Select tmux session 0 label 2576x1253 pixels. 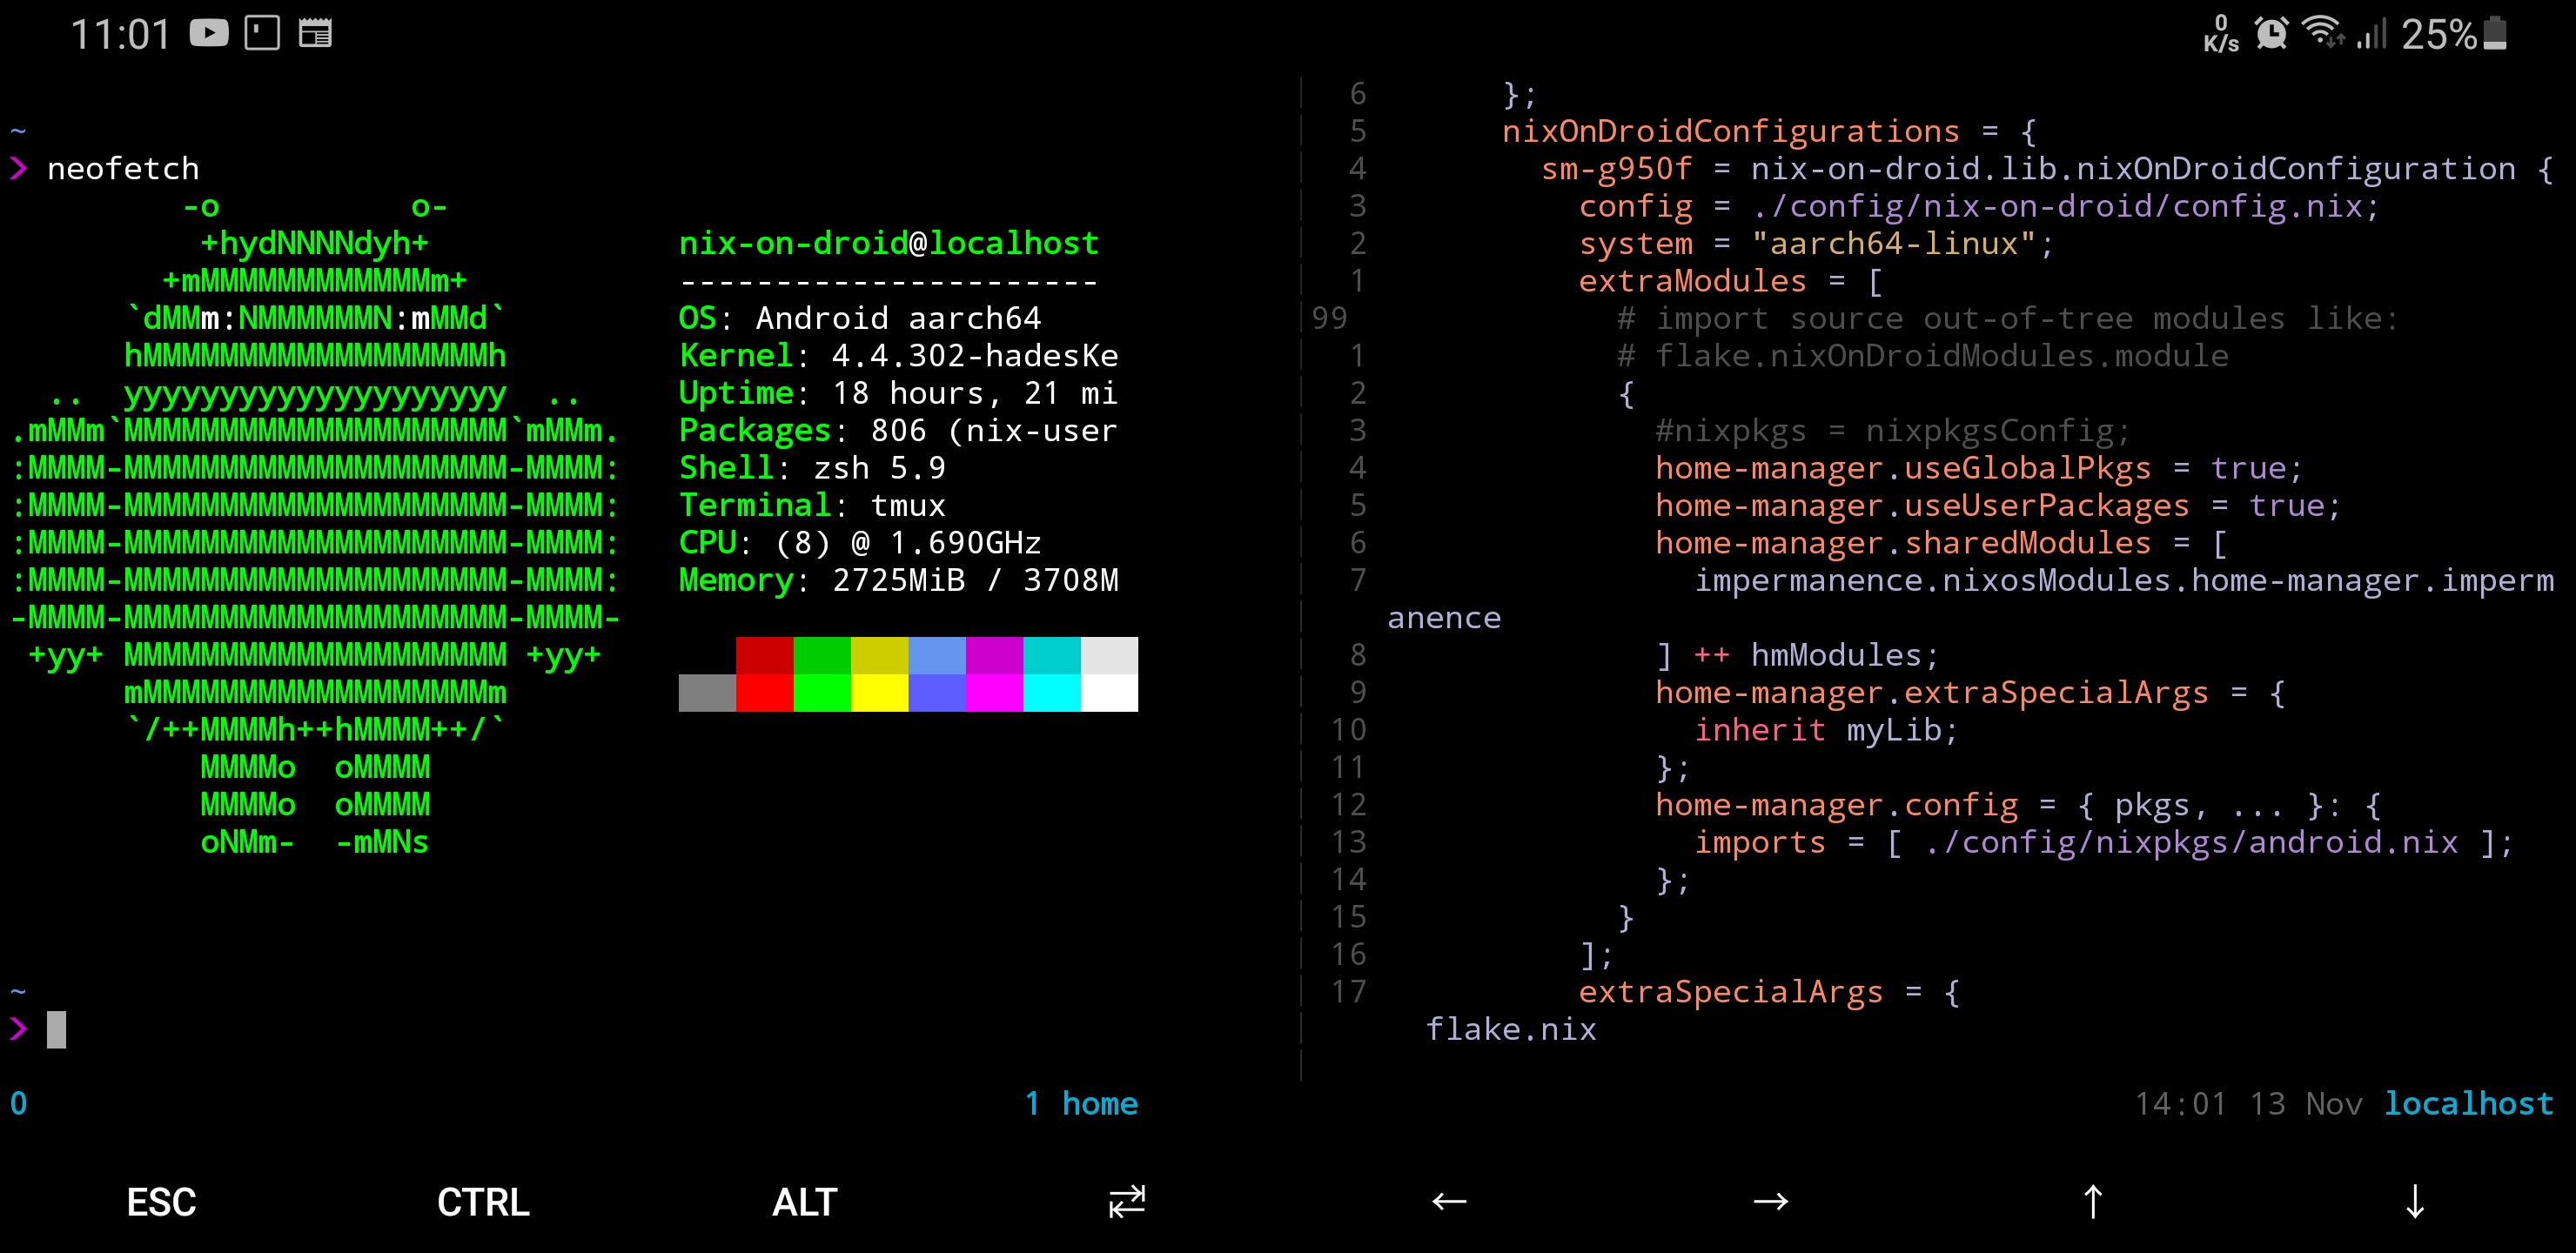[19, 1103]
